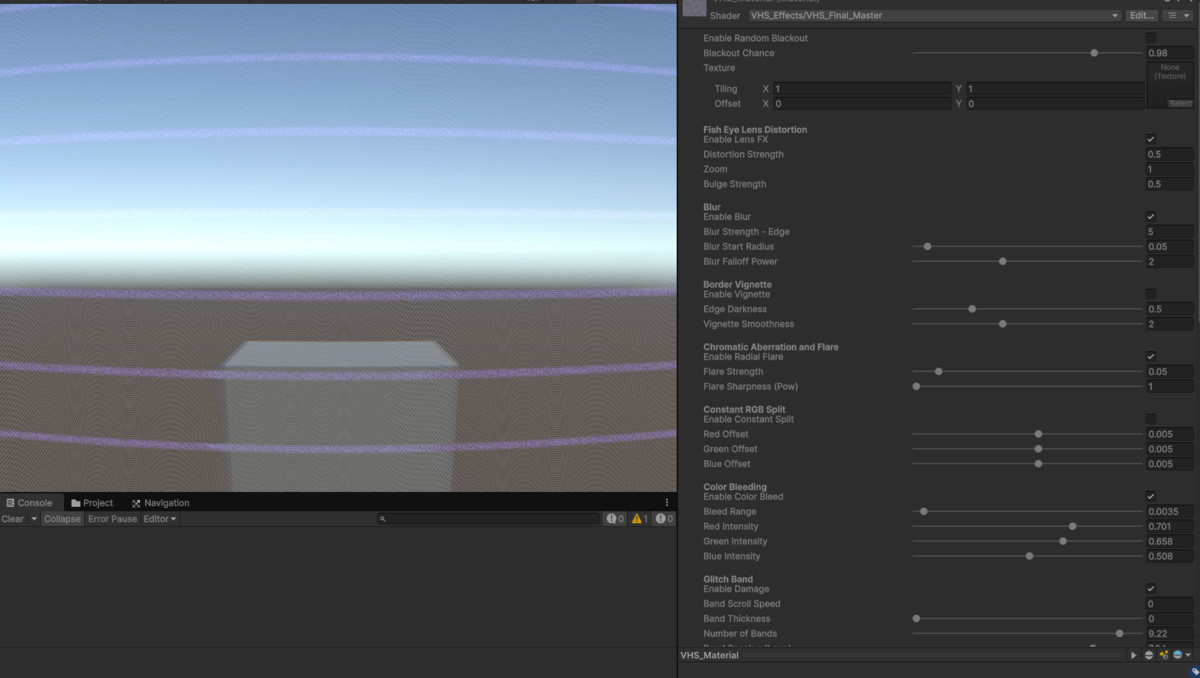This screenshot has height=678, width=1200.
Task: Open the Editor dropdown in the console
Action: 160,519
